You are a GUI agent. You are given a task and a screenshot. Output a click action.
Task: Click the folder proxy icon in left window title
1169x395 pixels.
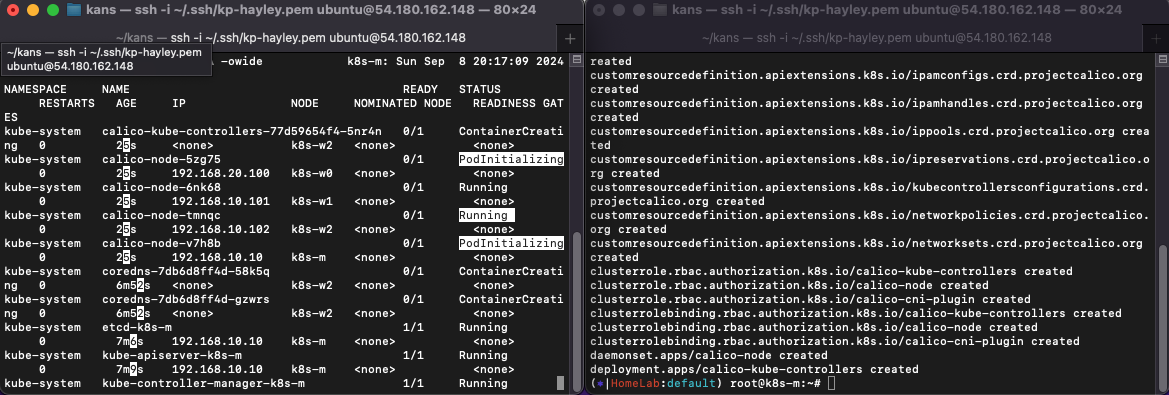[x=74, y=10]
